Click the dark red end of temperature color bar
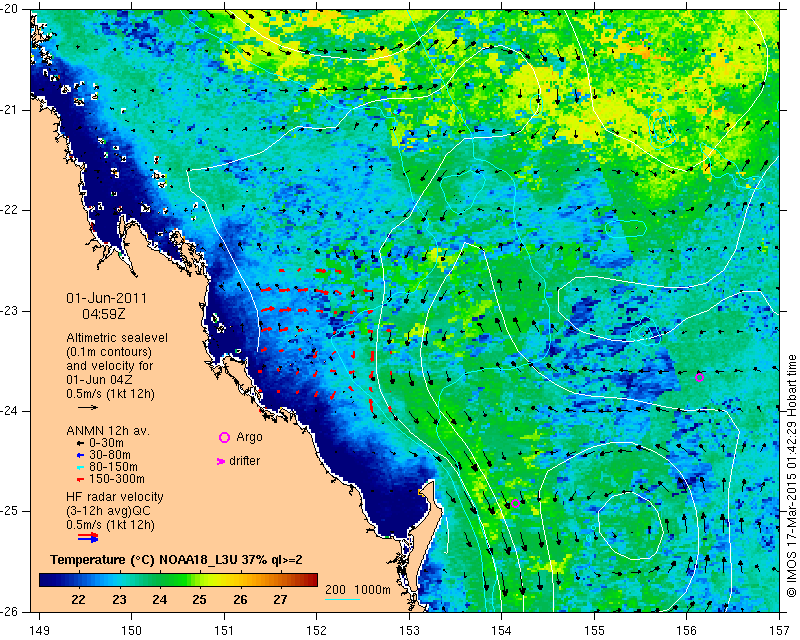The width and height of the screenshot is (800, 640). coord(312,580)
